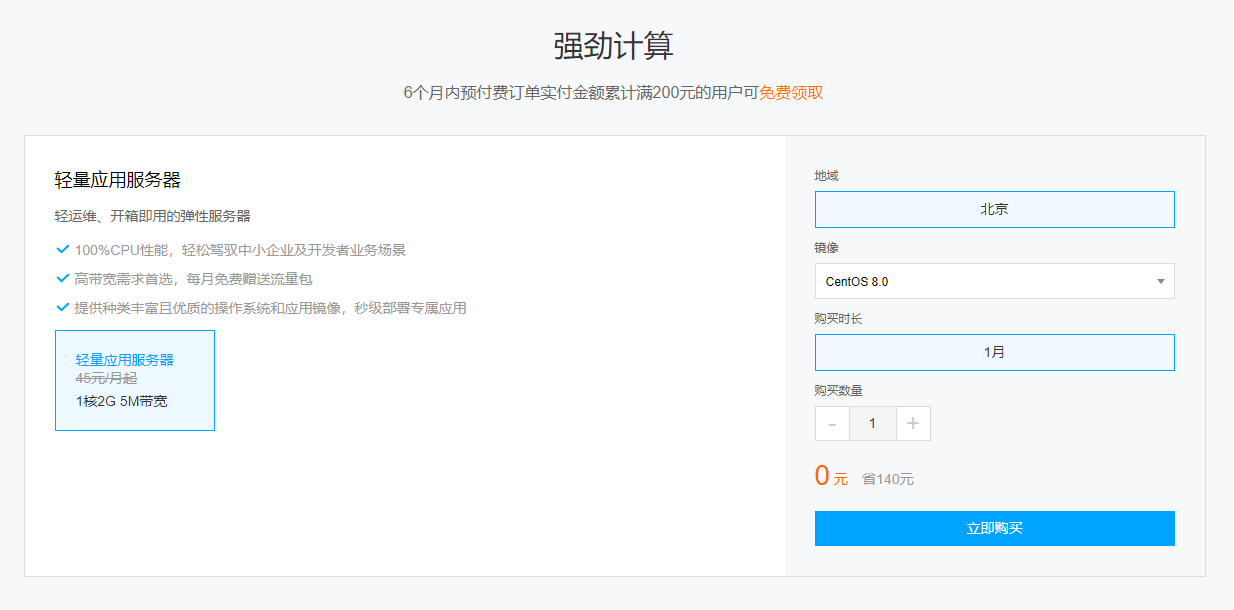Image resolution: width=1234 pixels, height=610 pixels.
Task: Click the 省140元 savings text
Action: pyautogui.click(x=888, y=479)
